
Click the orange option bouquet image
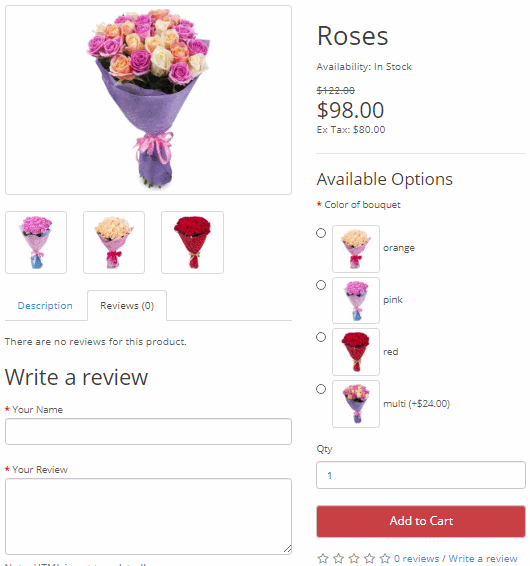point(356,249)
